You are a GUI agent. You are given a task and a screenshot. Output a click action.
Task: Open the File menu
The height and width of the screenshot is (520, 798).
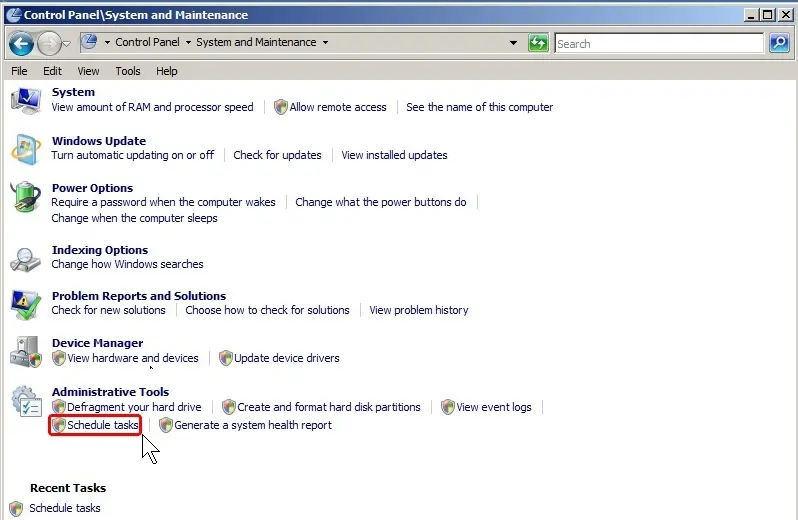19,71
